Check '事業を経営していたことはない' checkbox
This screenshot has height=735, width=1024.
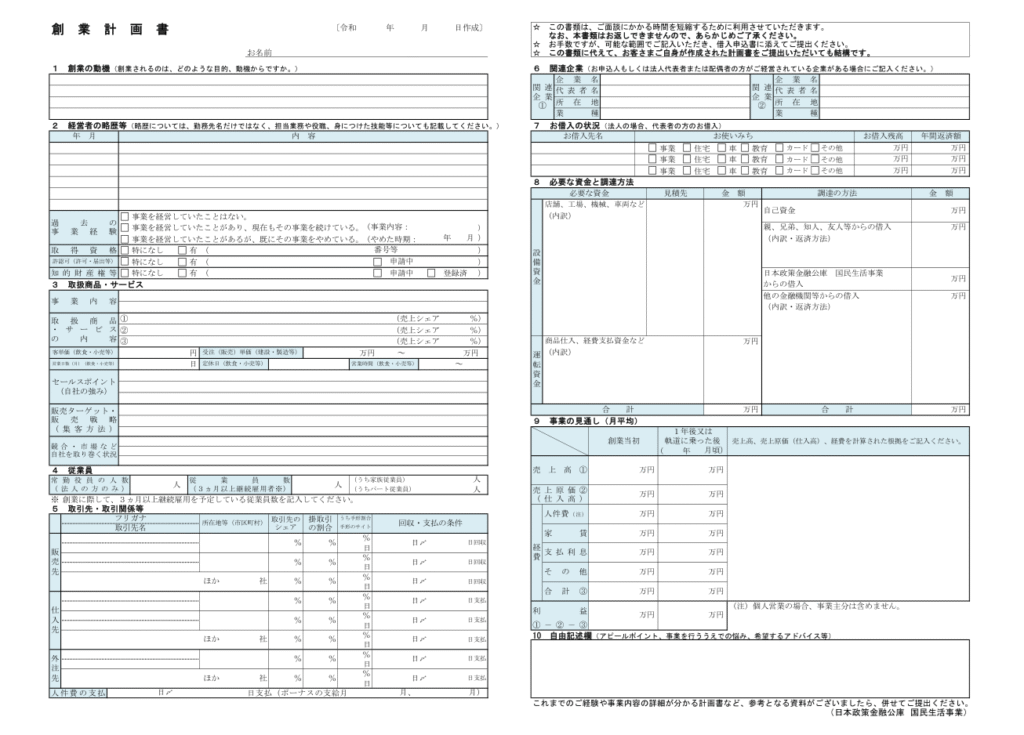point(124,216)
